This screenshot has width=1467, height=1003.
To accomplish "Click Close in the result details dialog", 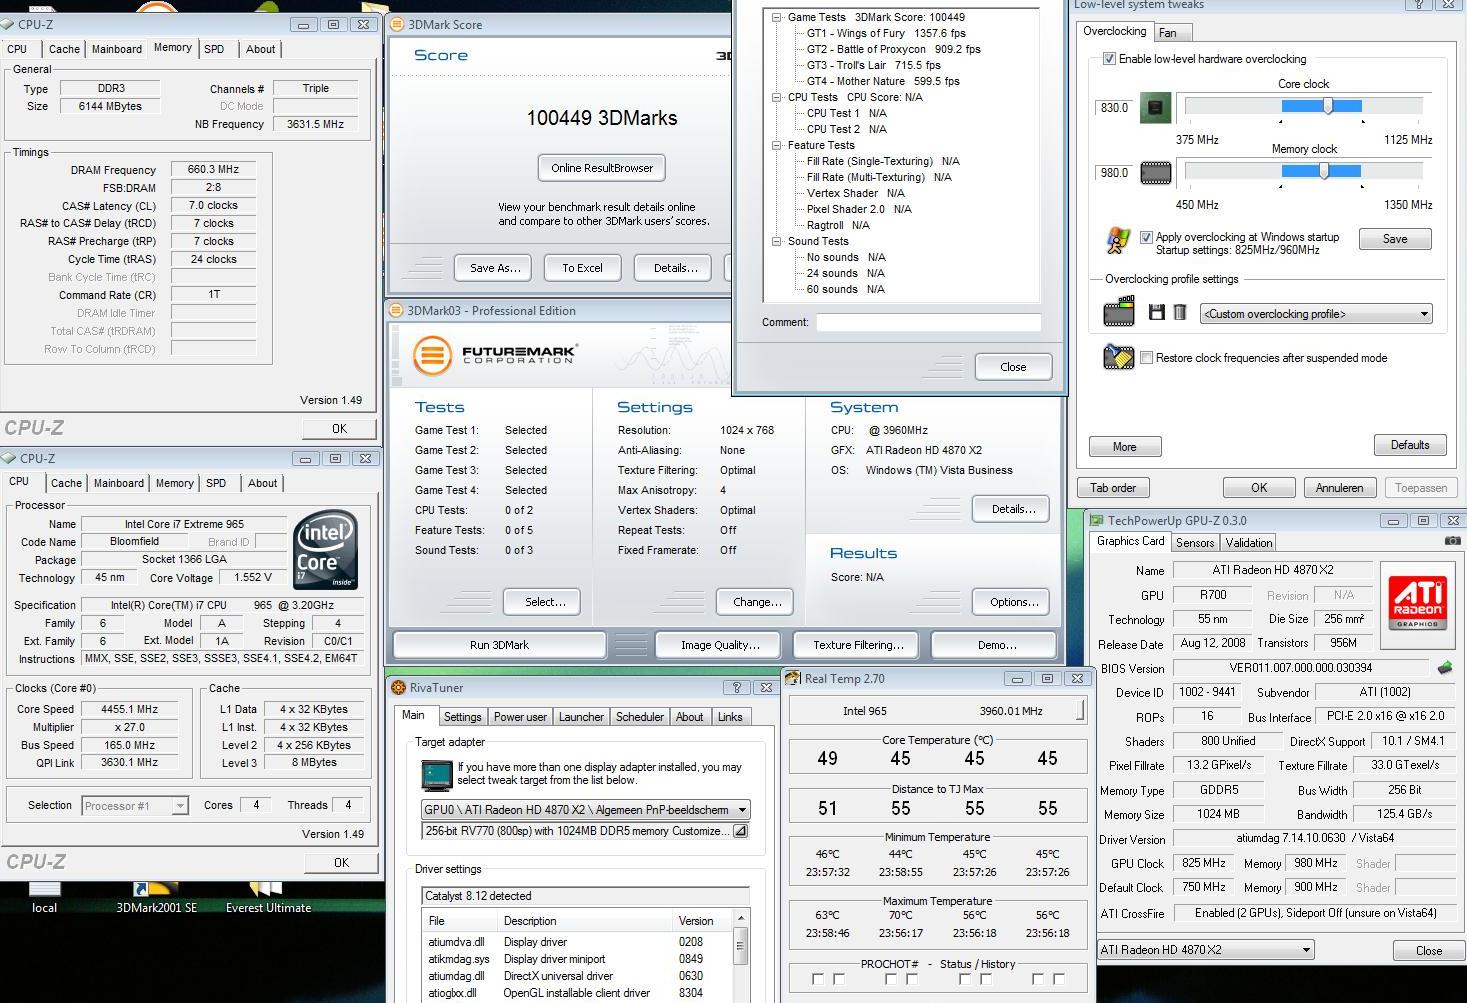I will click(1013, 367).
